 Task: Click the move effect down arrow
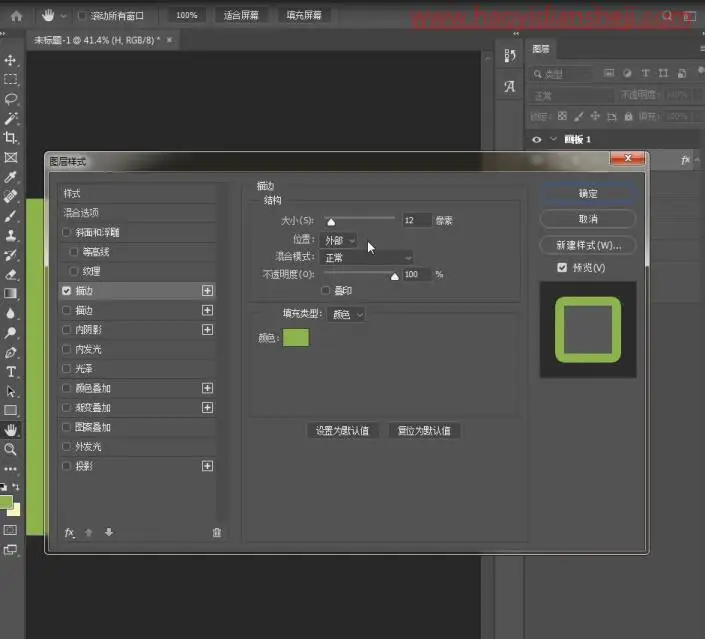pos(109,532)
